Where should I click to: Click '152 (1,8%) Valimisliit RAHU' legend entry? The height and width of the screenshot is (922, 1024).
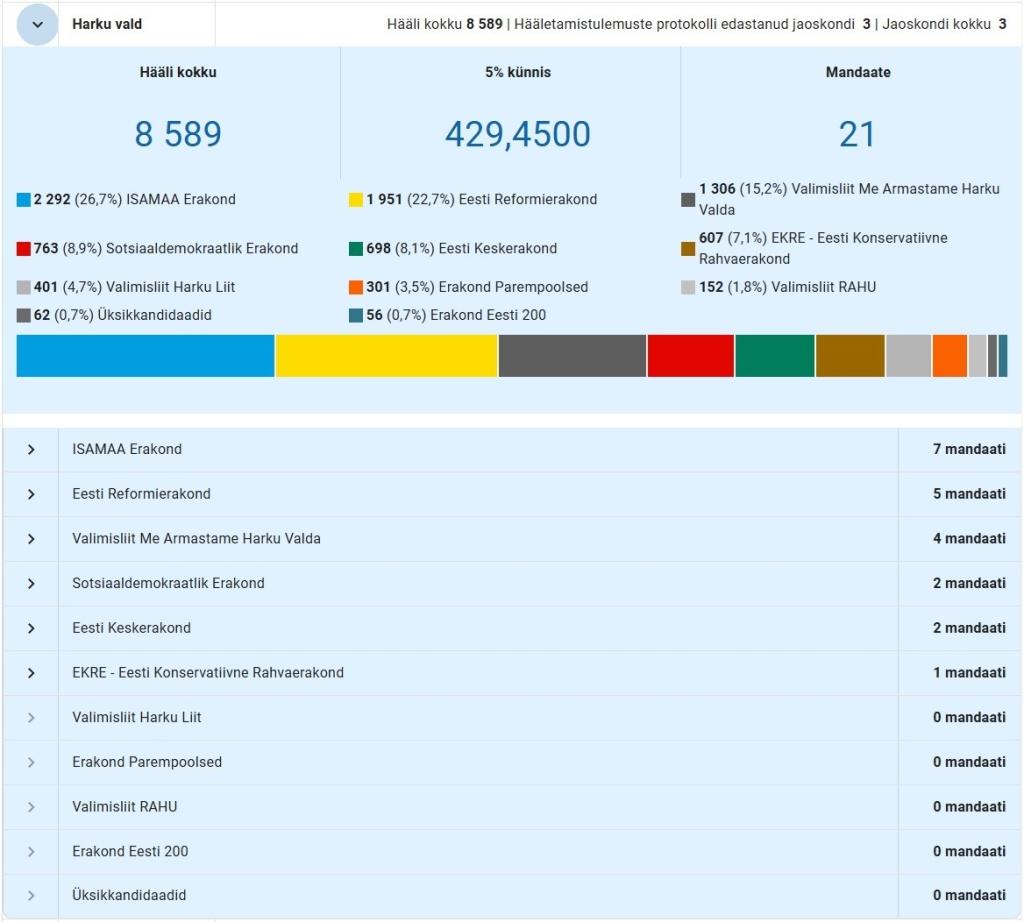(x=788, y=287)
